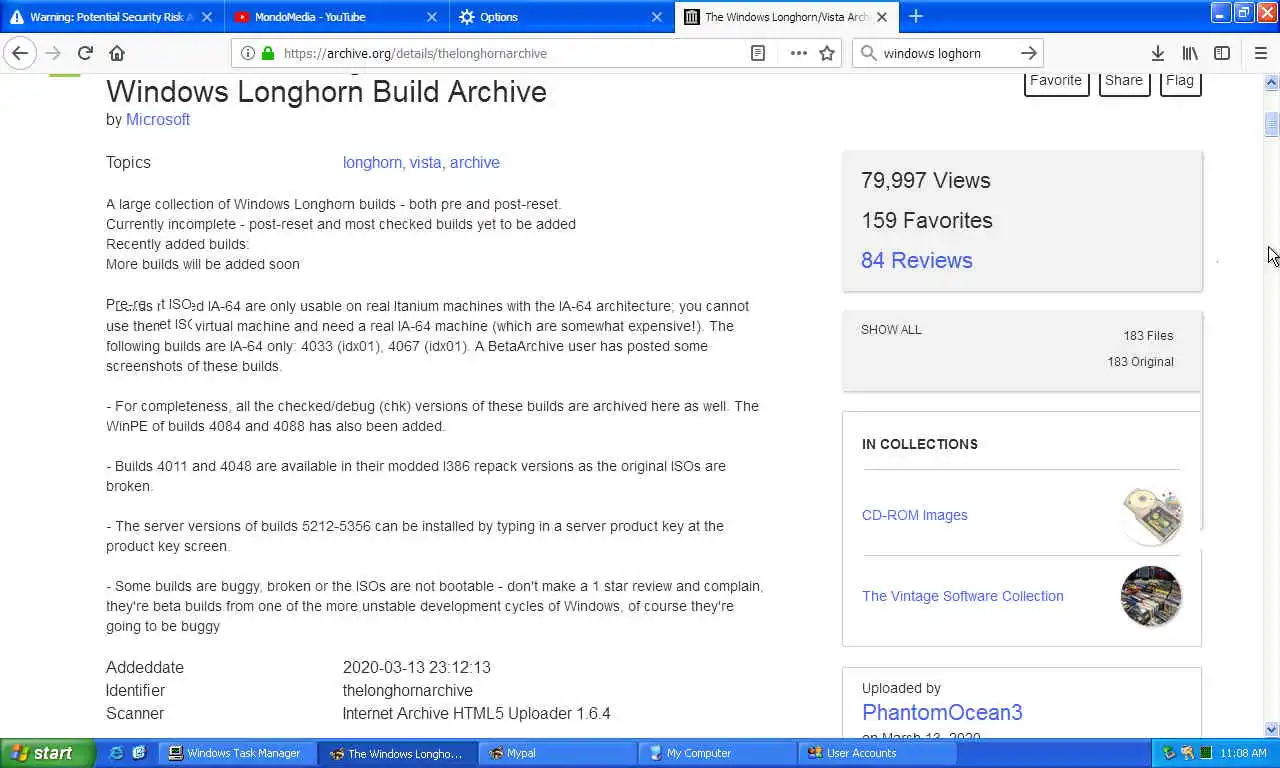Click the green padlock security icon
This screenshot has height=768, width=1280.
(x=267, y=53)
